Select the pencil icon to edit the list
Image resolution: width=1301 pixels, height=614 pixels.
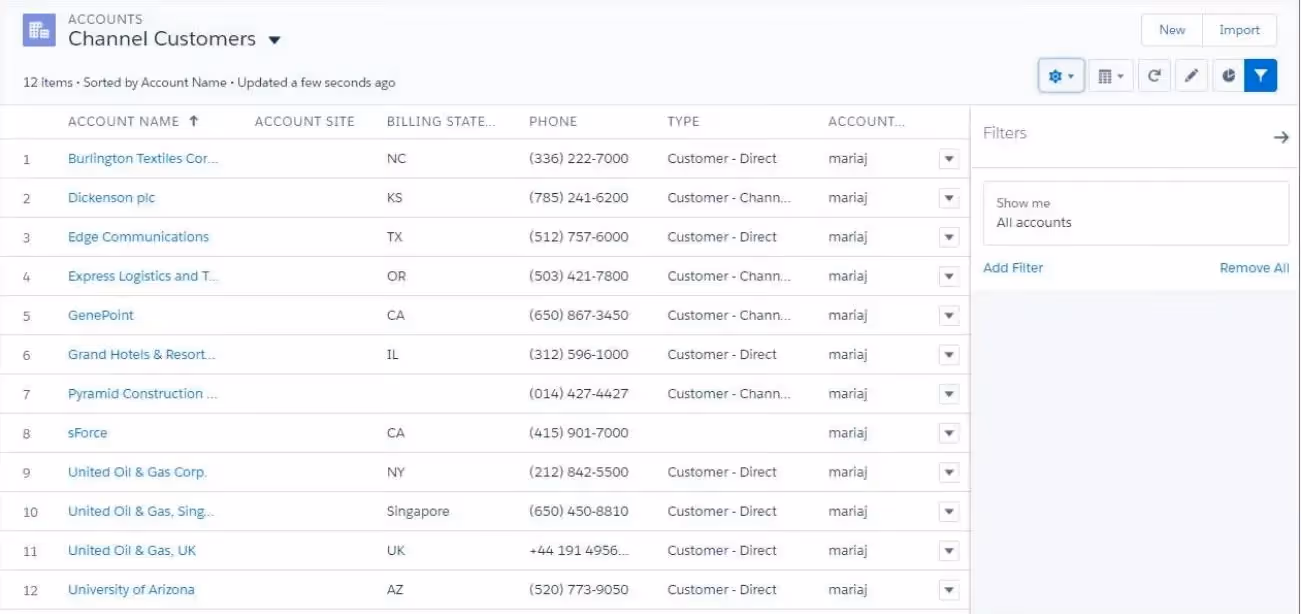tap(1192, 74)
